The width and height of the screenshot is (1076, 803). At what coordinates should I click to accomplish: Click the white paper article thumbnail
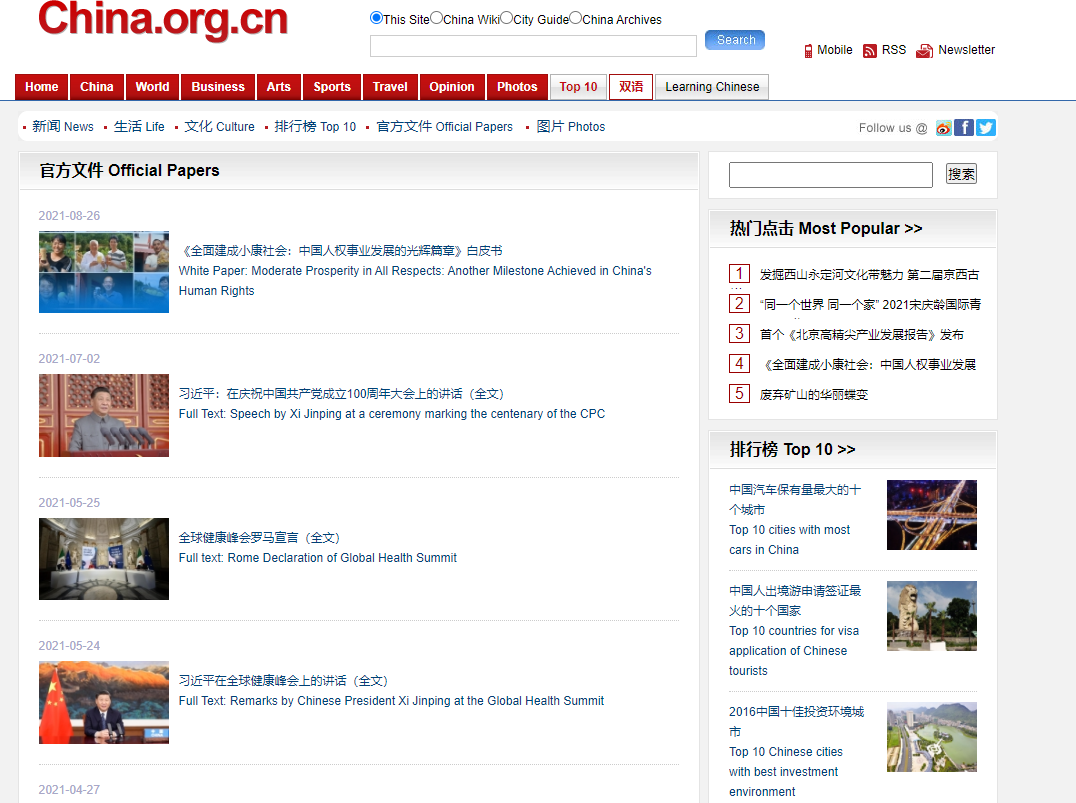(104, 272)
